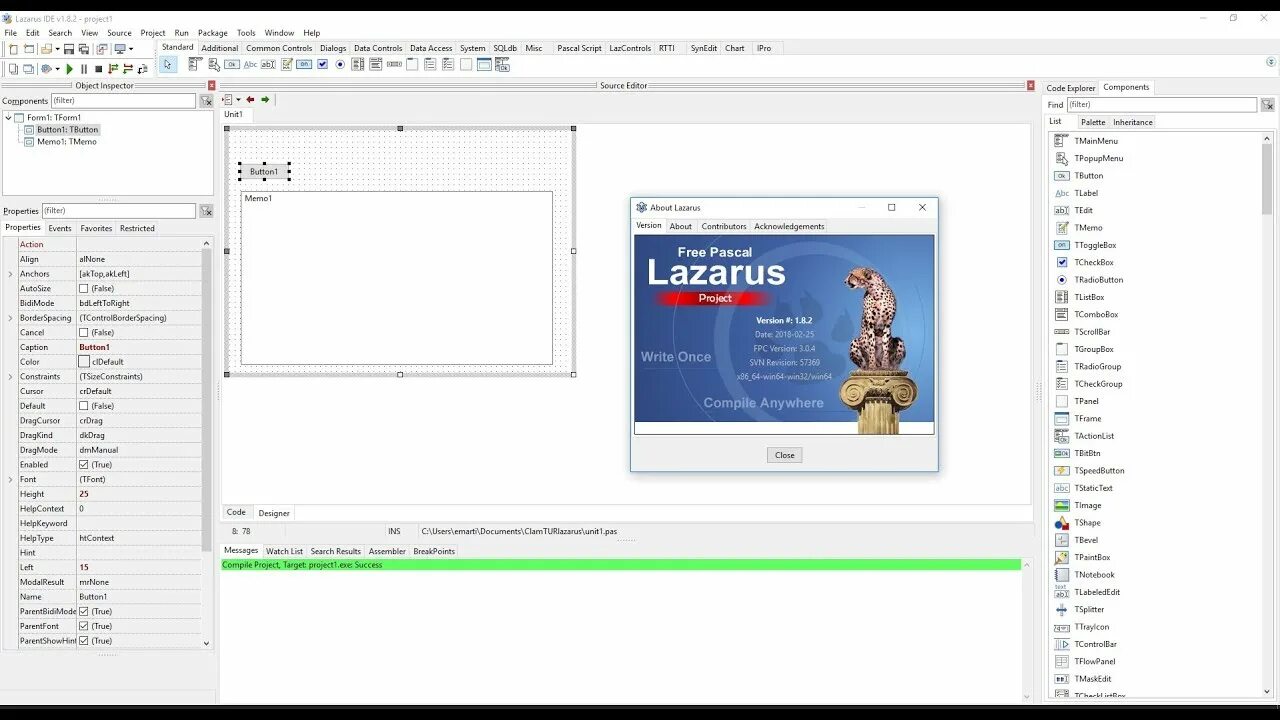Image resolution: width=1280 pixels, height=720 pixels.
Task: Expand the Font property
Action: (x=11, y=480)
